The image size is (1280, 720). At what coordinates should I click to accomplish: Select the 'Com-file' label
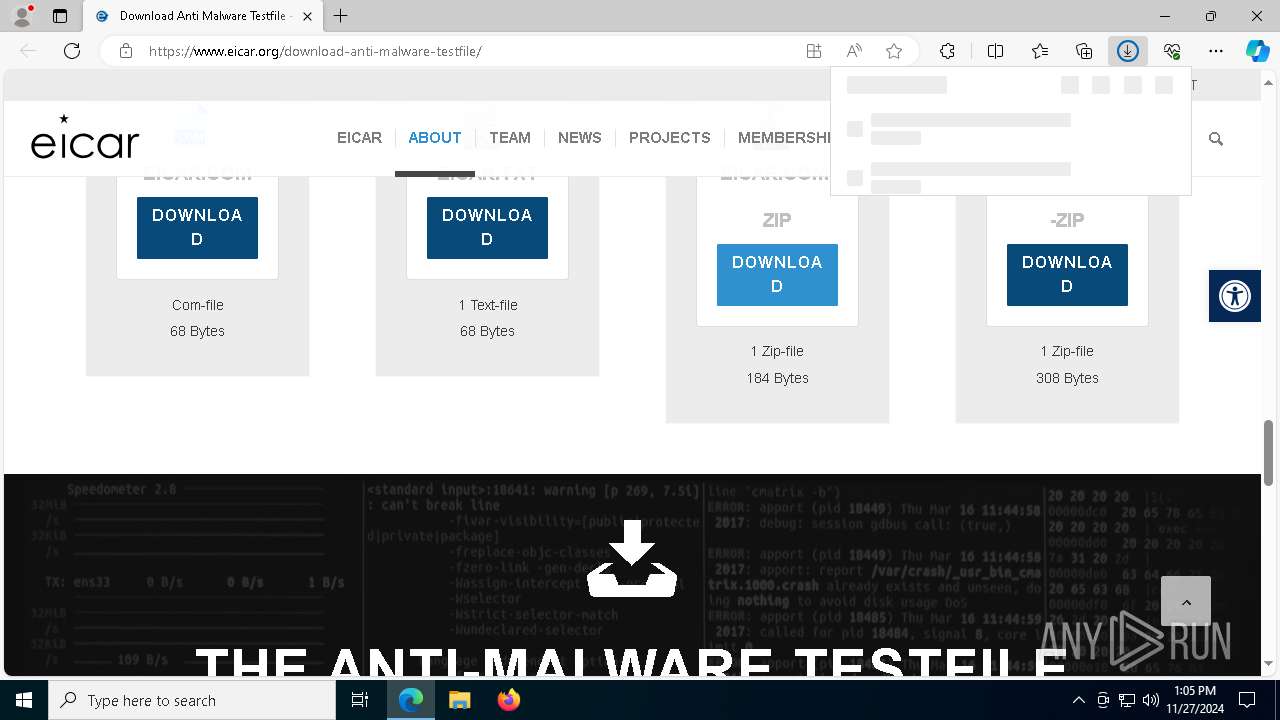[198, 305]
